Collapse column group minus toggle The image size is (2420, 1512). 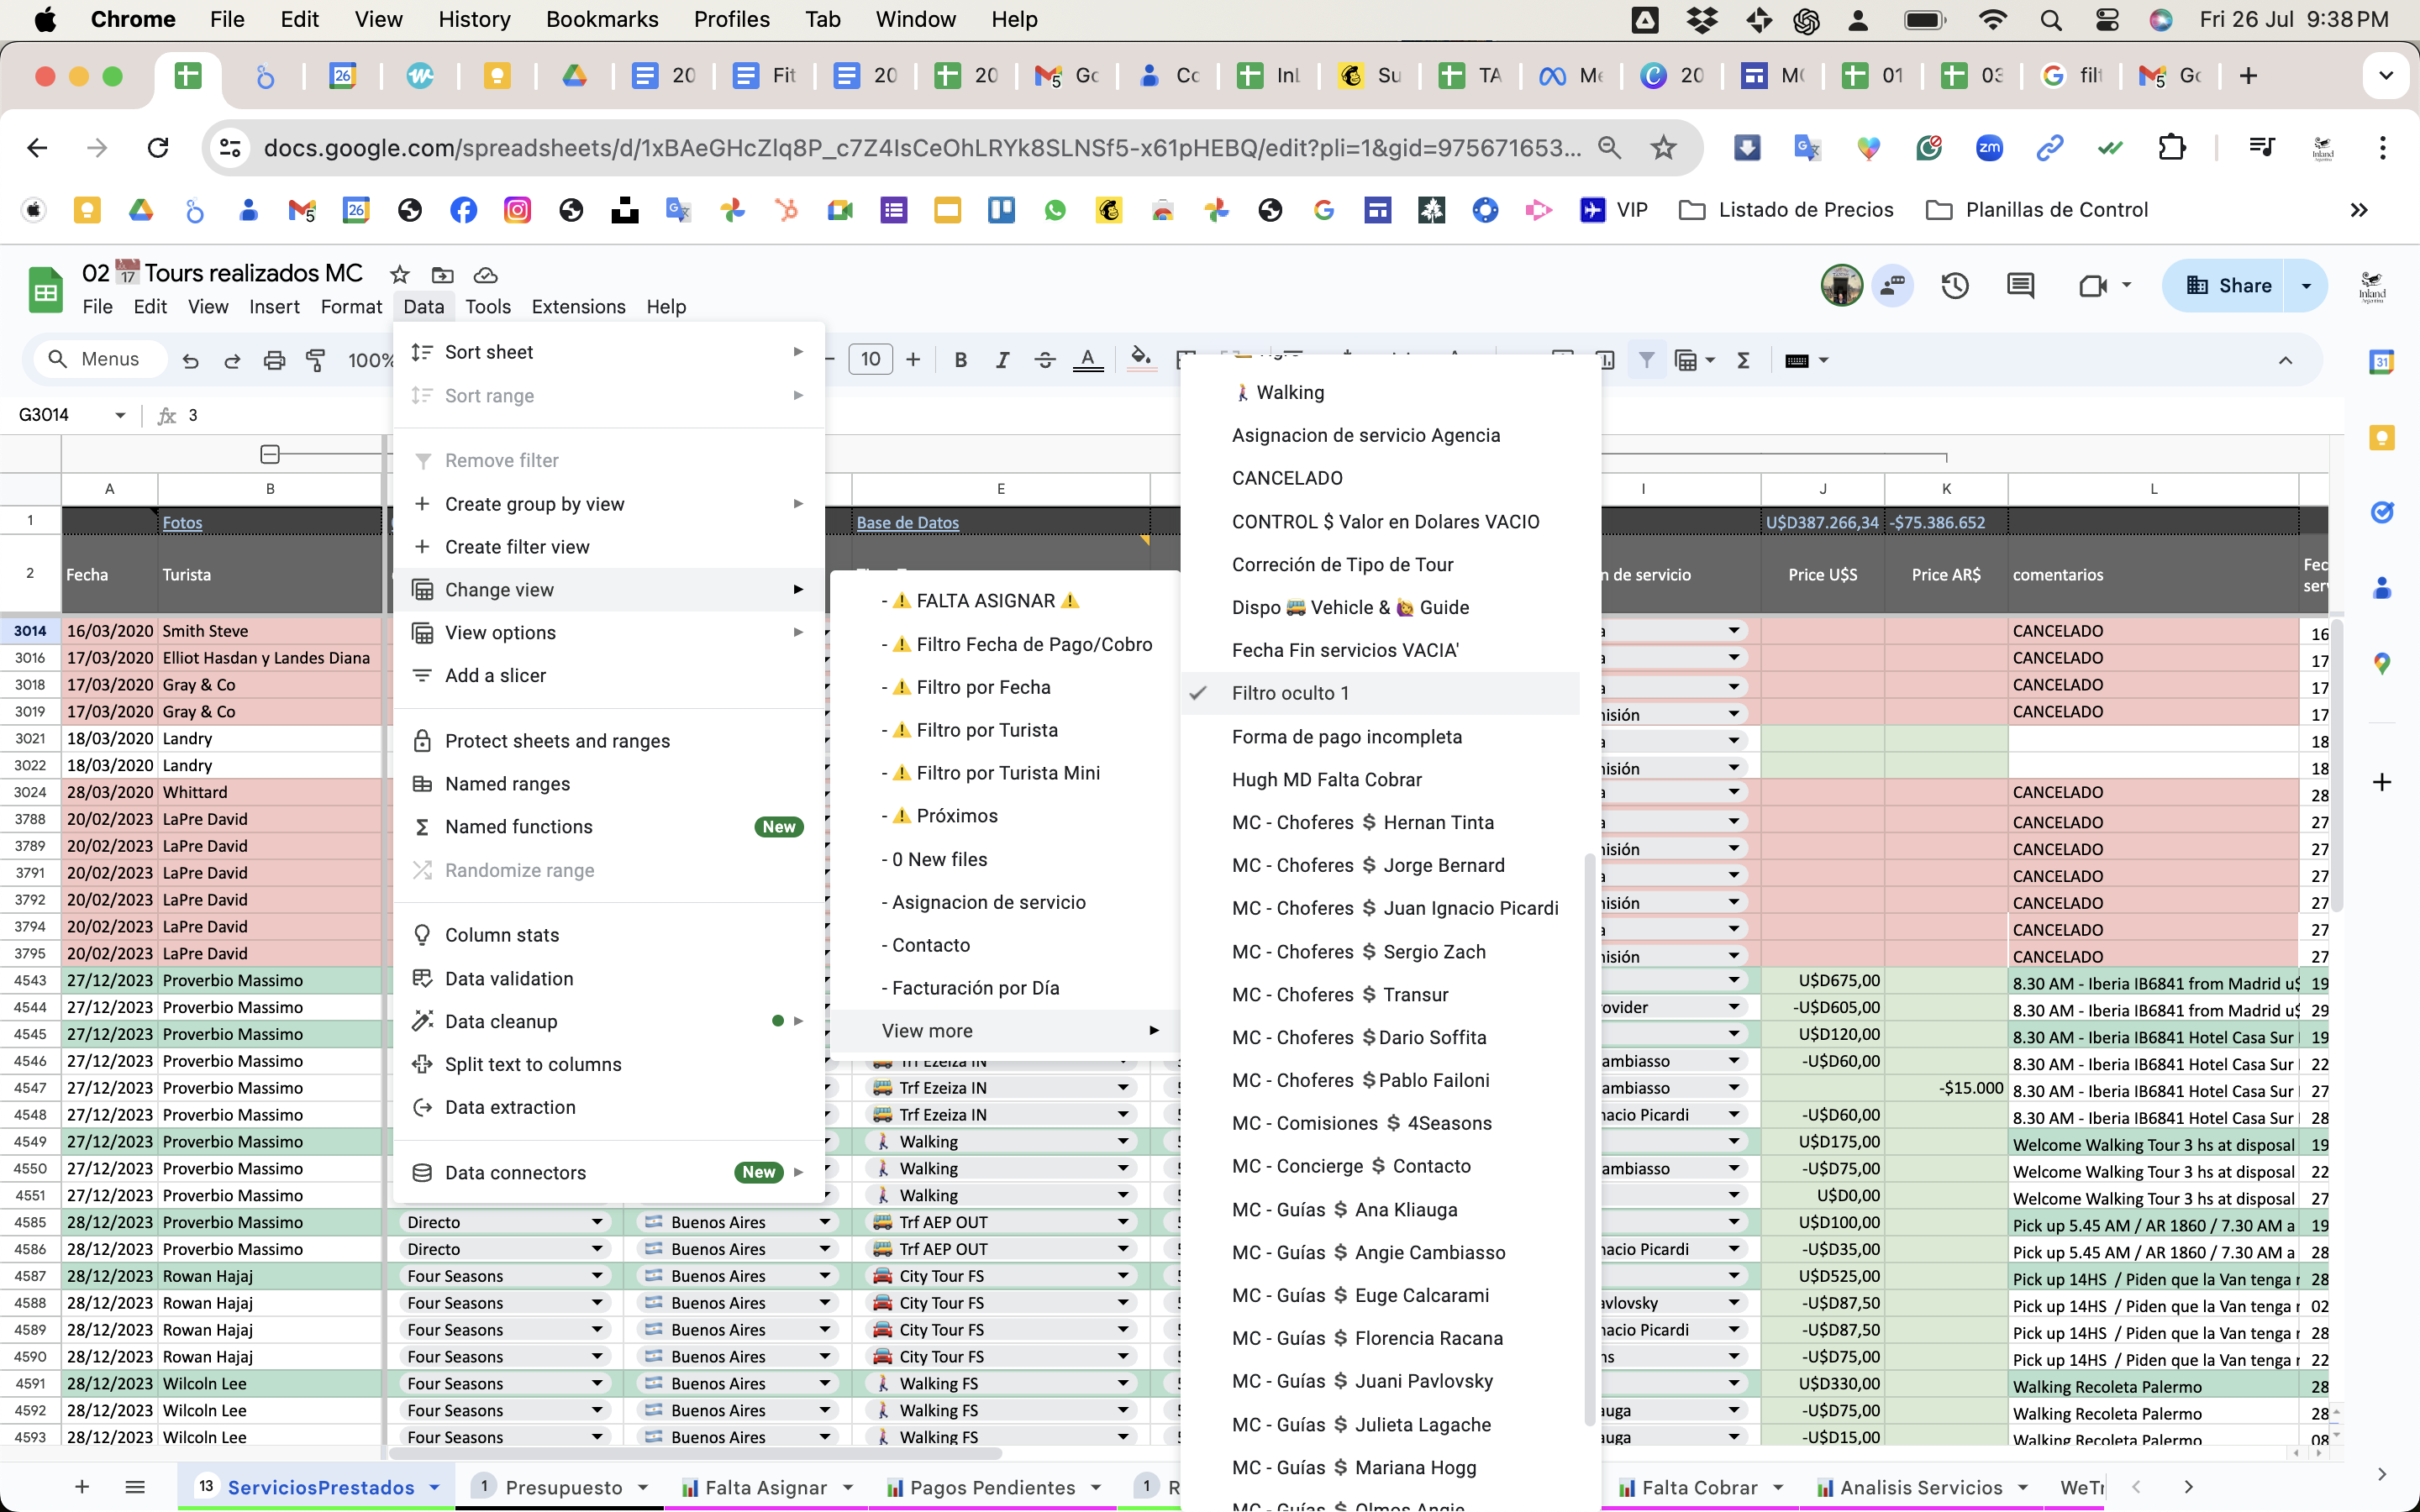[x=270, y=455]
